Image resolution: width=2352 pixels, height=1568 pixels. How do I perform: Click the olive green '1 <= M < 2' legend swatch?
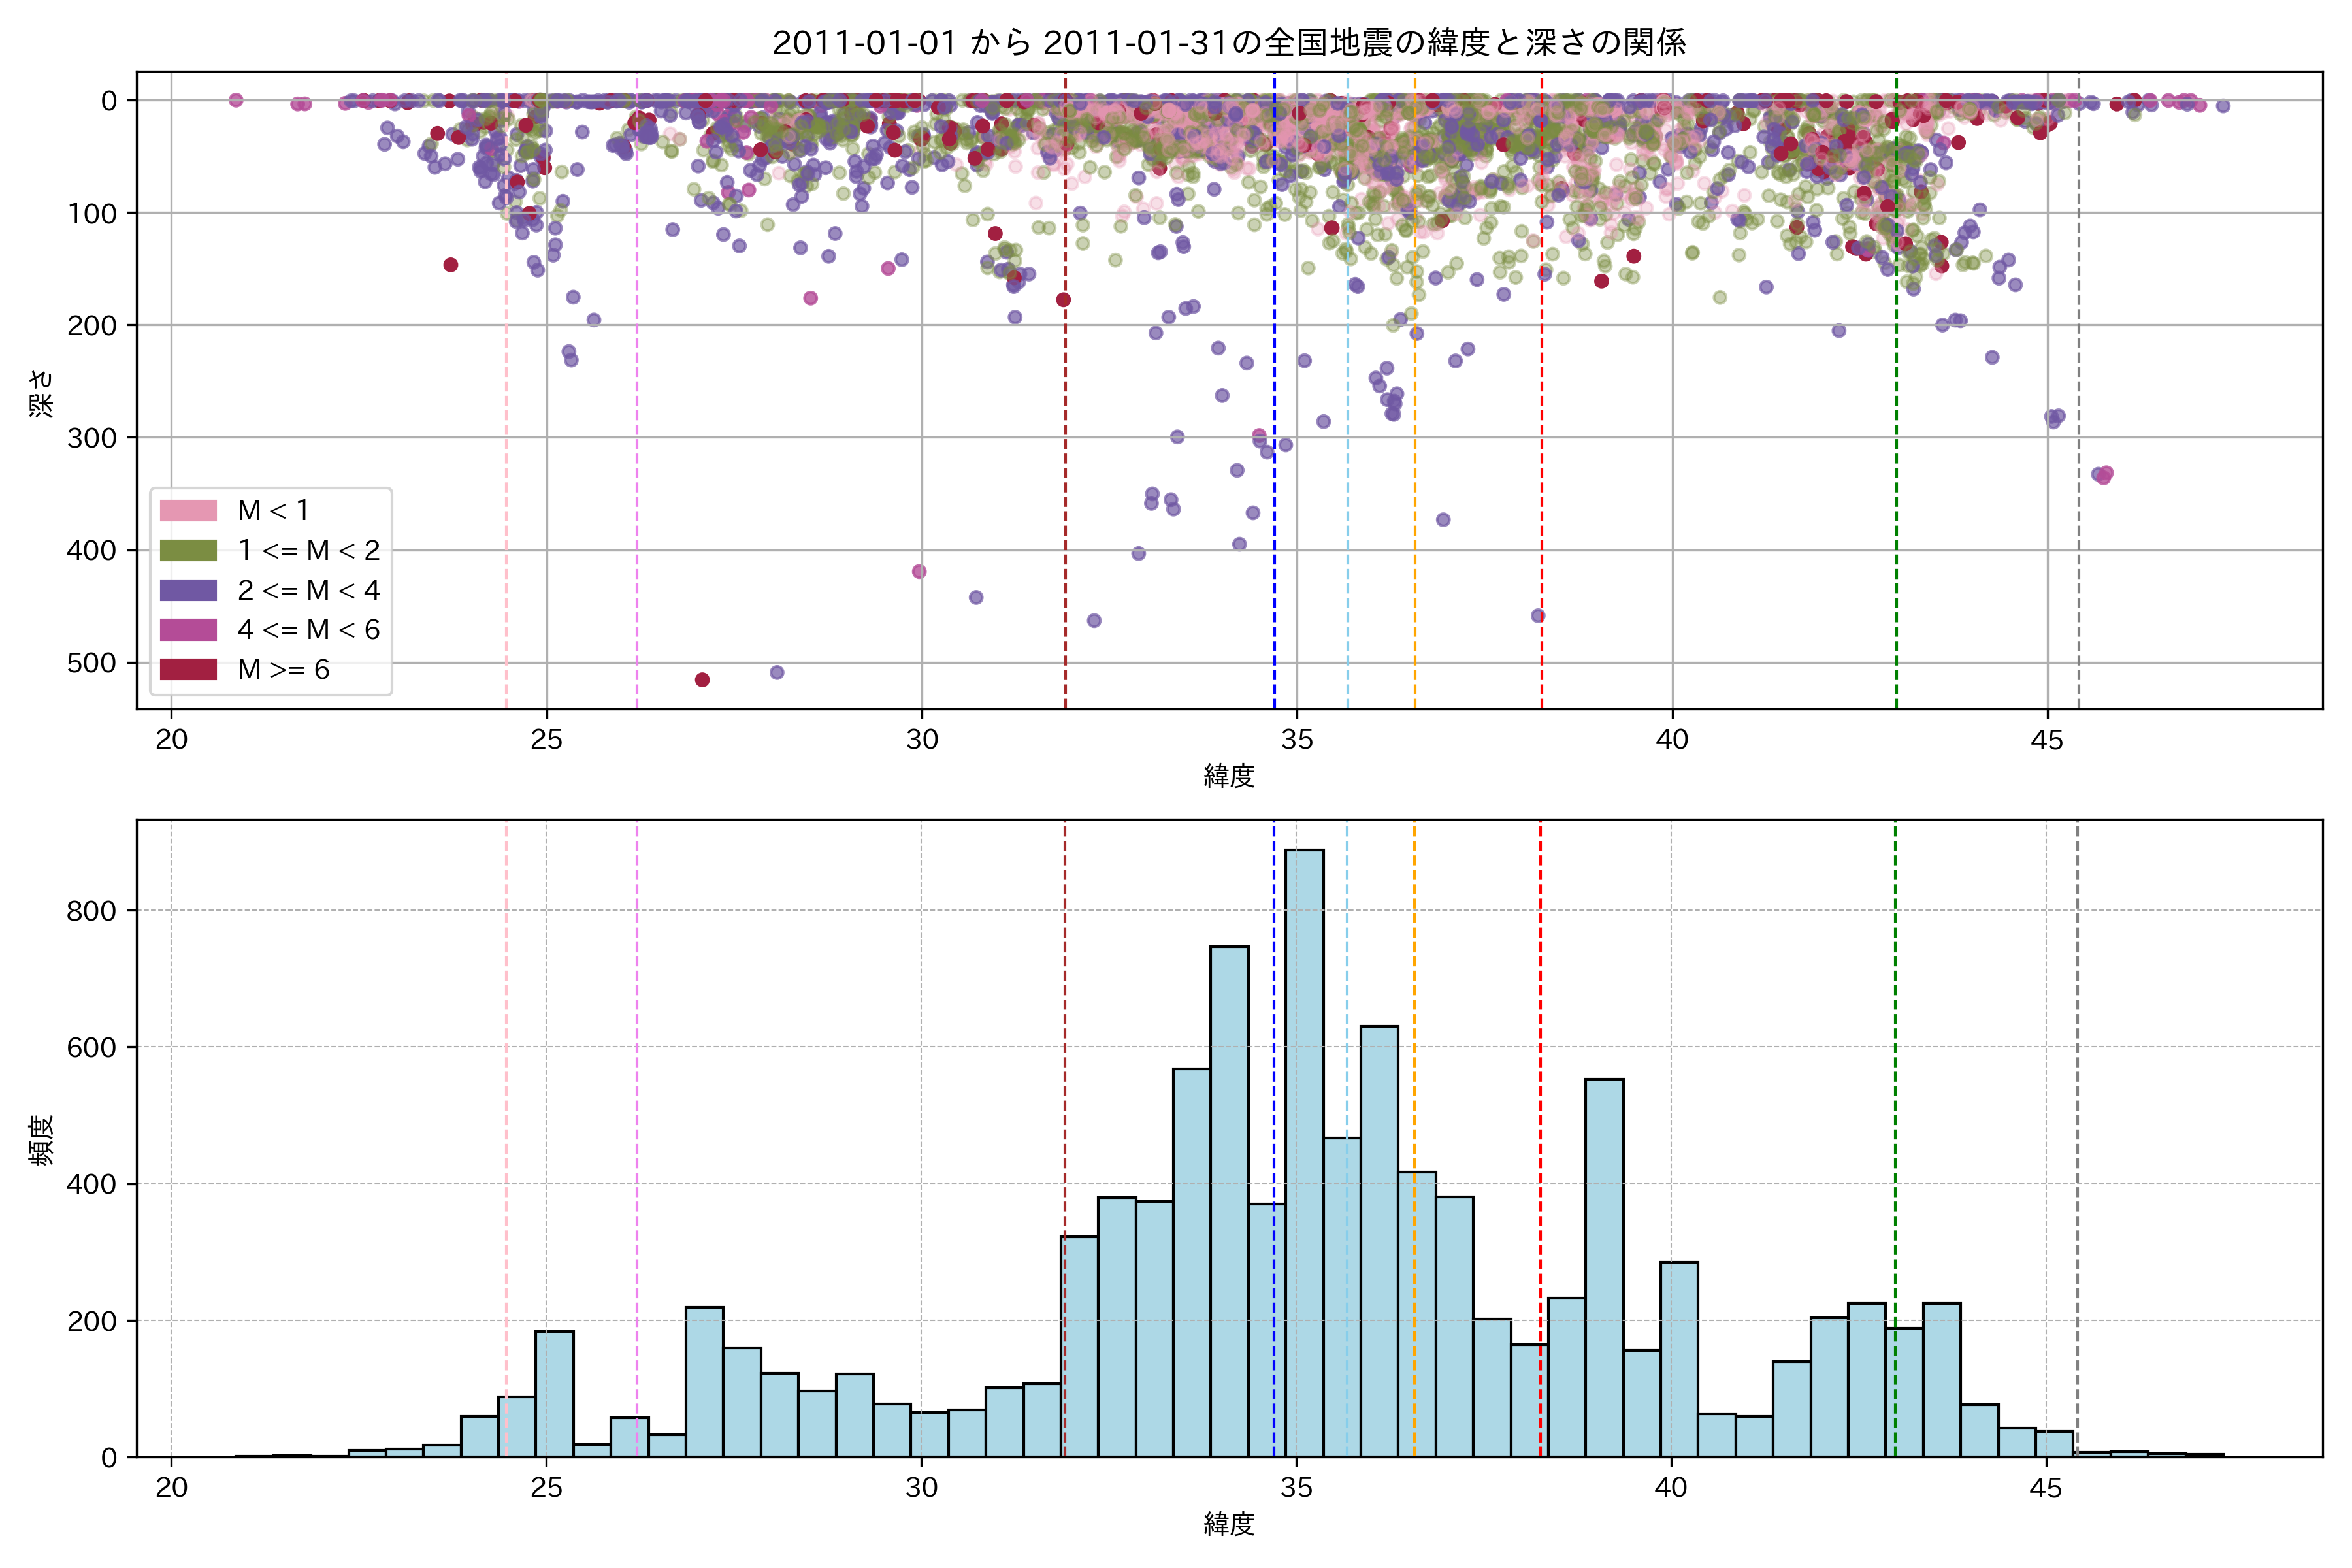pyautogui.click(x=188, y=551)
